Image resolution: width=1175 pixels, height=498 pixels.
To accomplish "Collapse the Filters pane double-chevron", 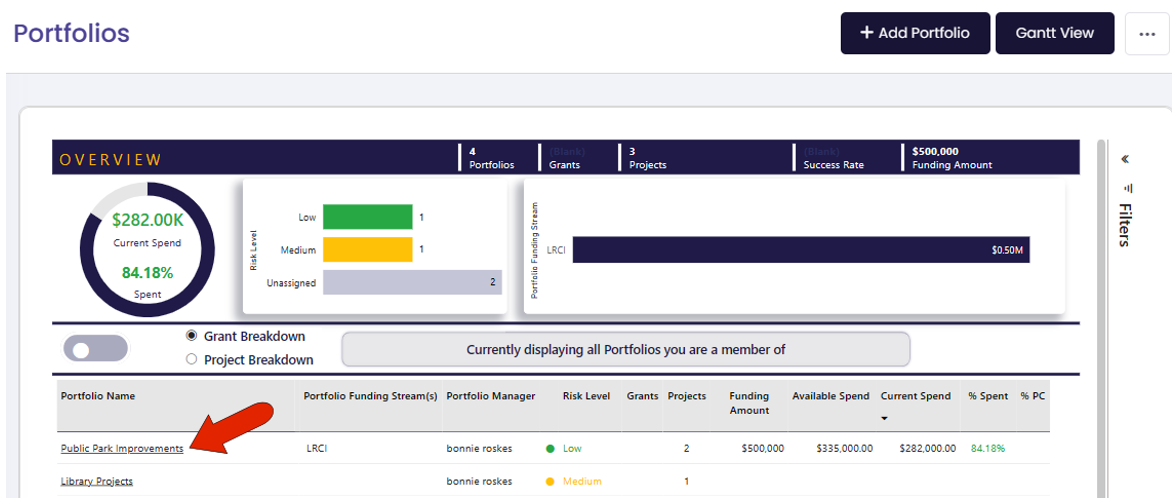I will pos(1125,159).
